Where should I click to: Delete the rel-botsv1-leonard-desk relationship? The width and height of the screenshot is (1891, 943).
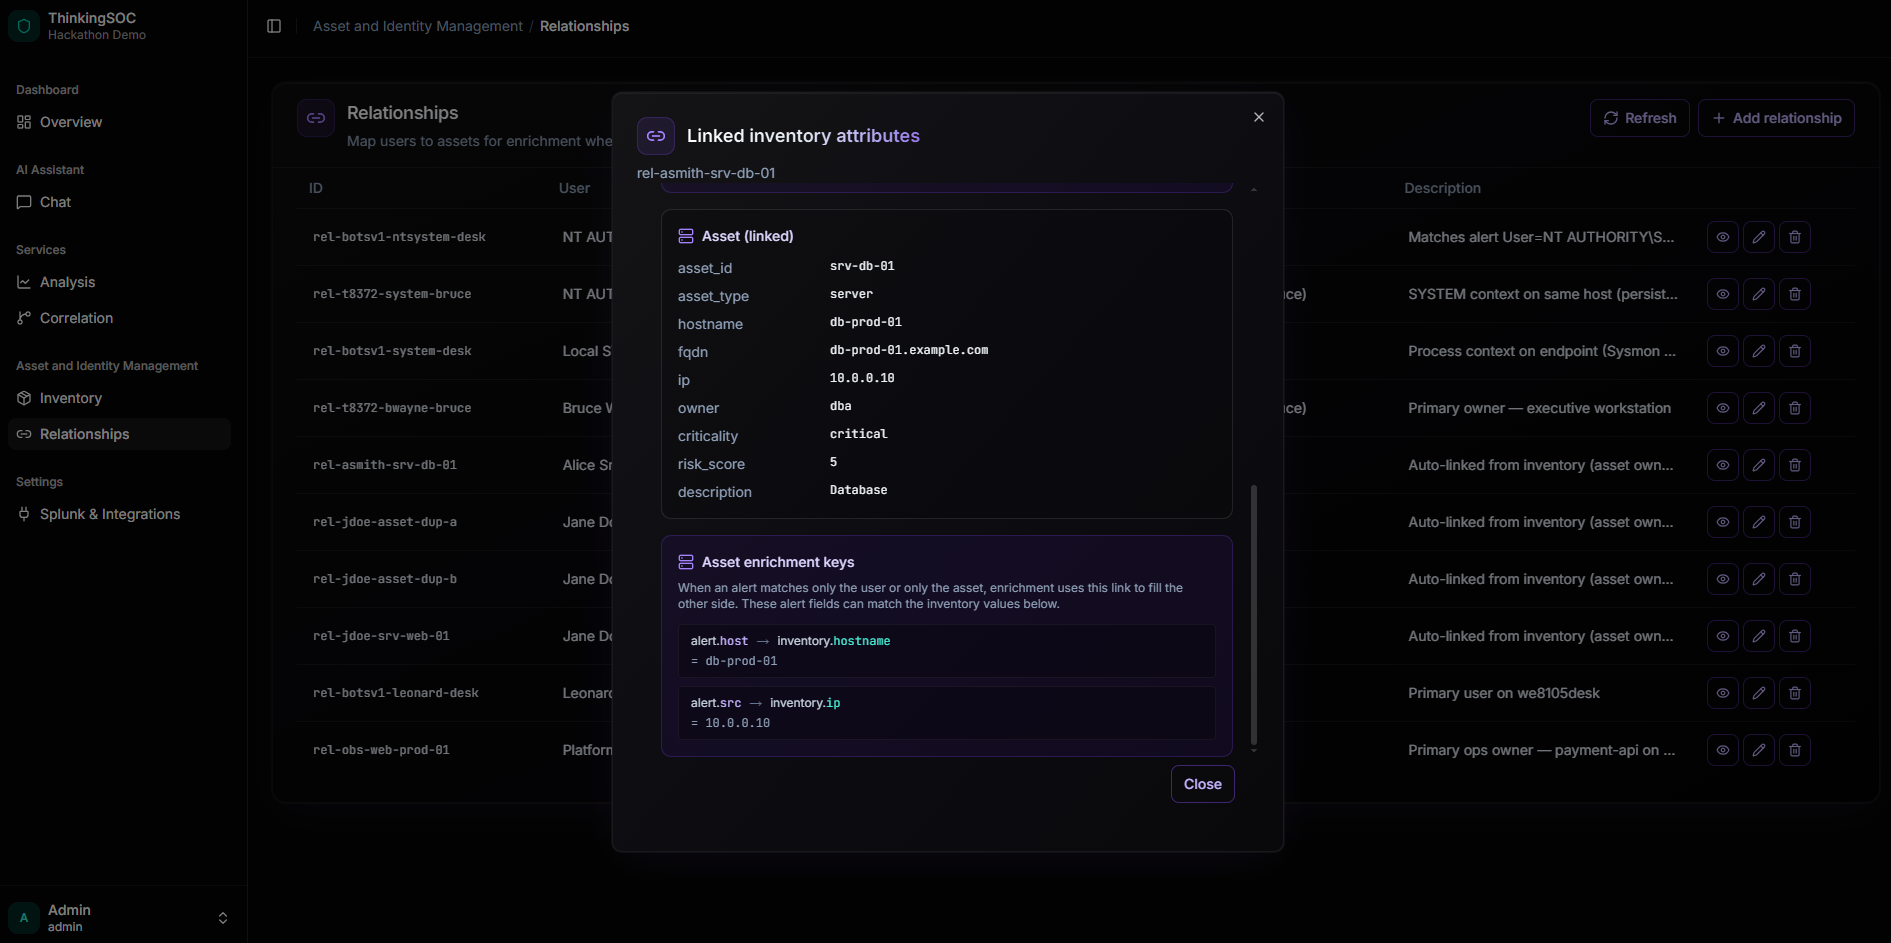point(1795,693)
